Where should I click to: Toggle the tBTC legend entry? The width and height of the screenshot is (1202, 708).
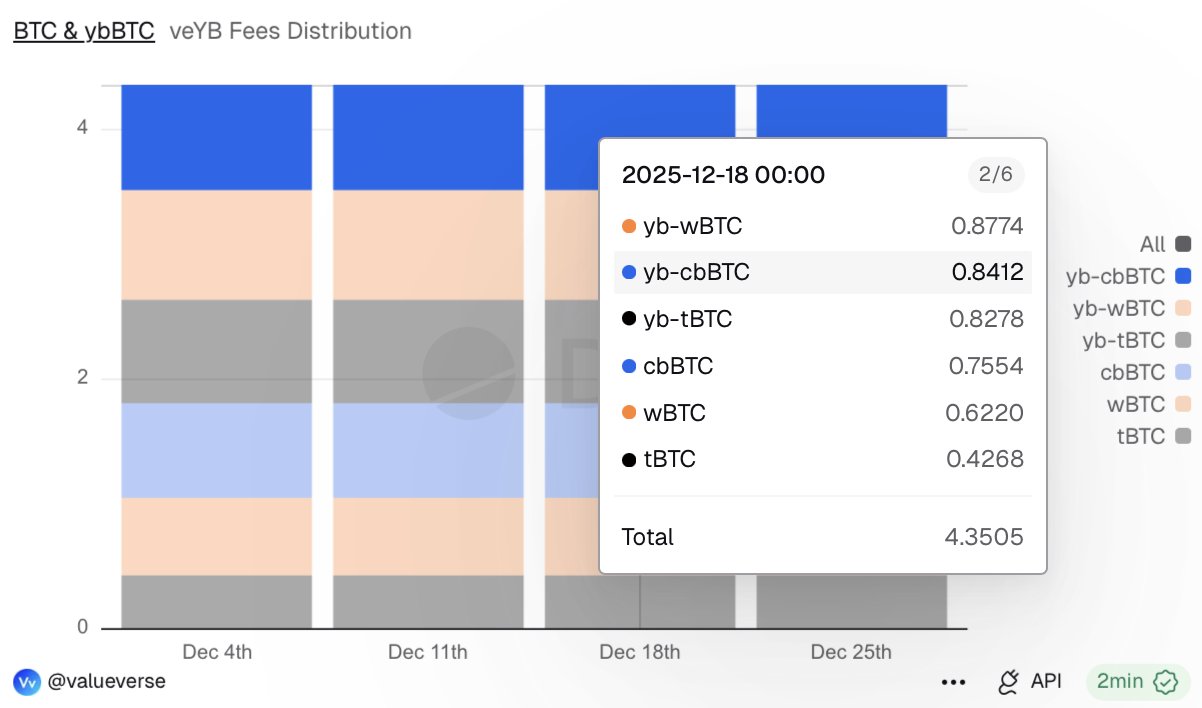pos(1184,436)
